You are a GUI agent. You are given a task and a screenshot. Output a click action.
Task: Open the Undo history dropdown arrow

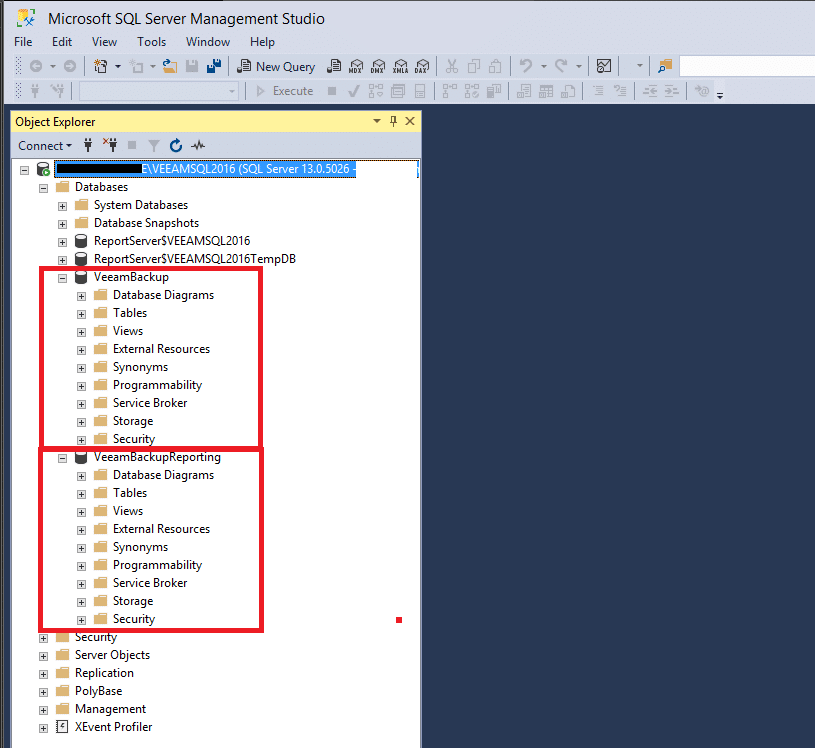(x=544, y=67)
